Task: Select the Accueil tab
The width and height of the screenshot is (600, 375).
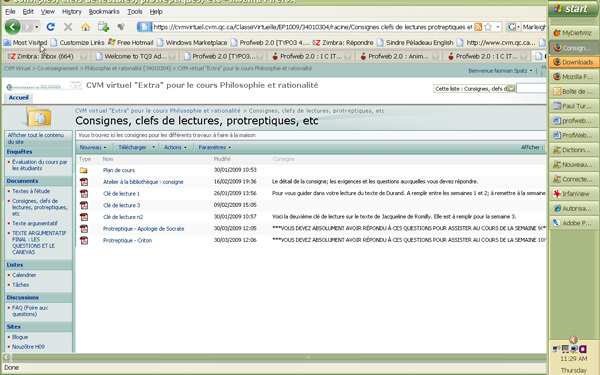Action: coord(18,98)
